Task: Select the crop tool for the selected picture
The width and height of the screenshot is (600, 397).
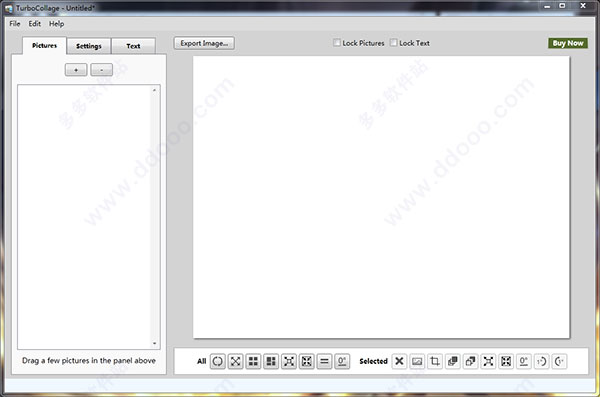Action: pyautogui.click(x=435, y=361)
